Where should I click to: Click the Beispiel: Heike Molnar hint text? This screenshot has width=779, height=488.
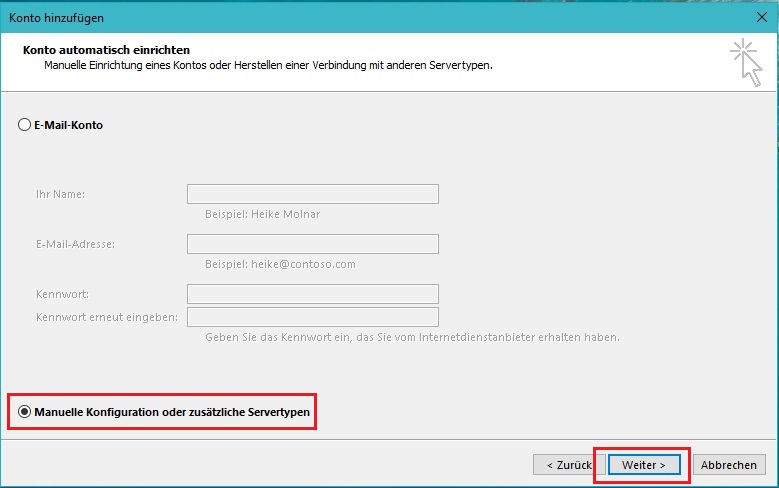[x=263, y=214]
